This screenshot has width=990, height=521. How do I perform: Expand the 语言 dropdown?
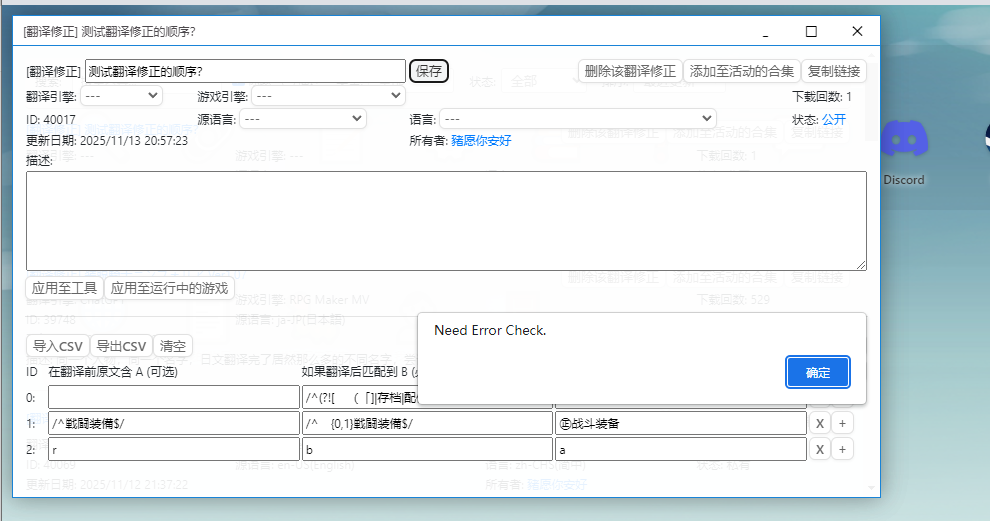pos(577,118)
